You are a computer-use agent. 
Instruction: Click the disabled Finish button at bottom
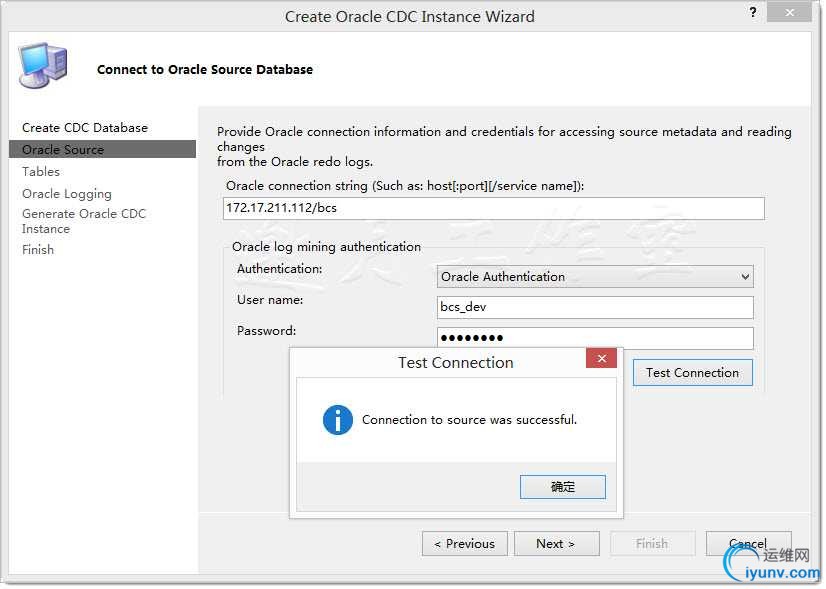[652, 544]
